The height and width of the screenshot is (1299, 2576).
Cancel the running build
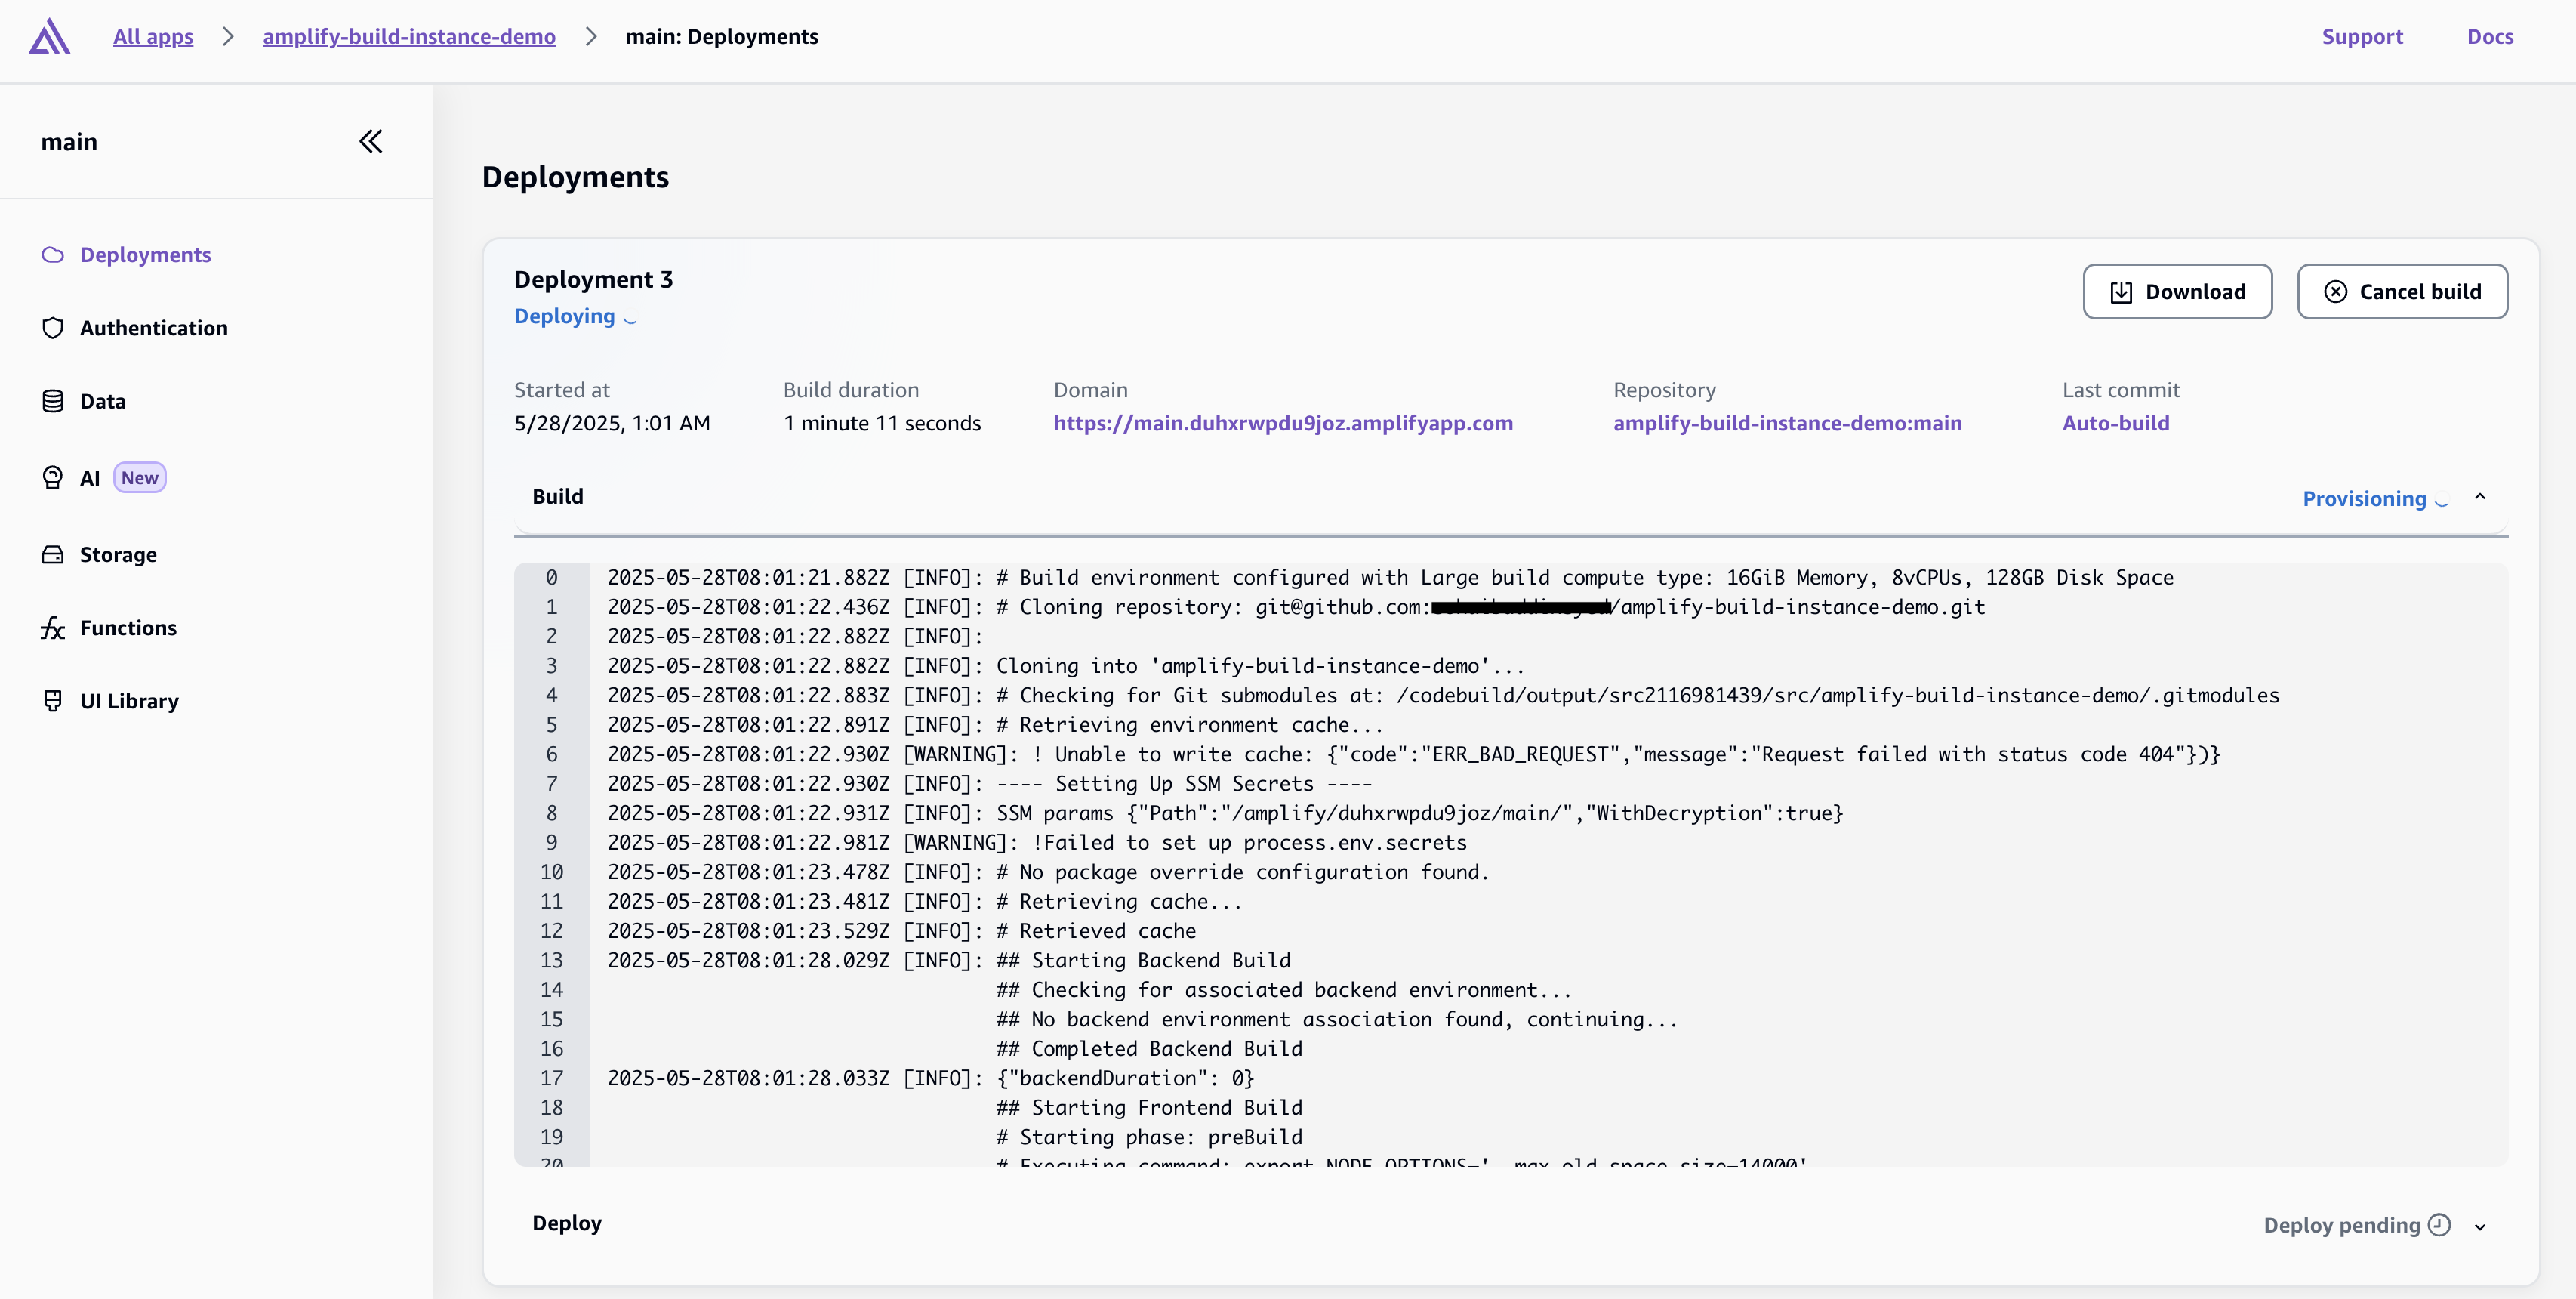coord(2403,291)
